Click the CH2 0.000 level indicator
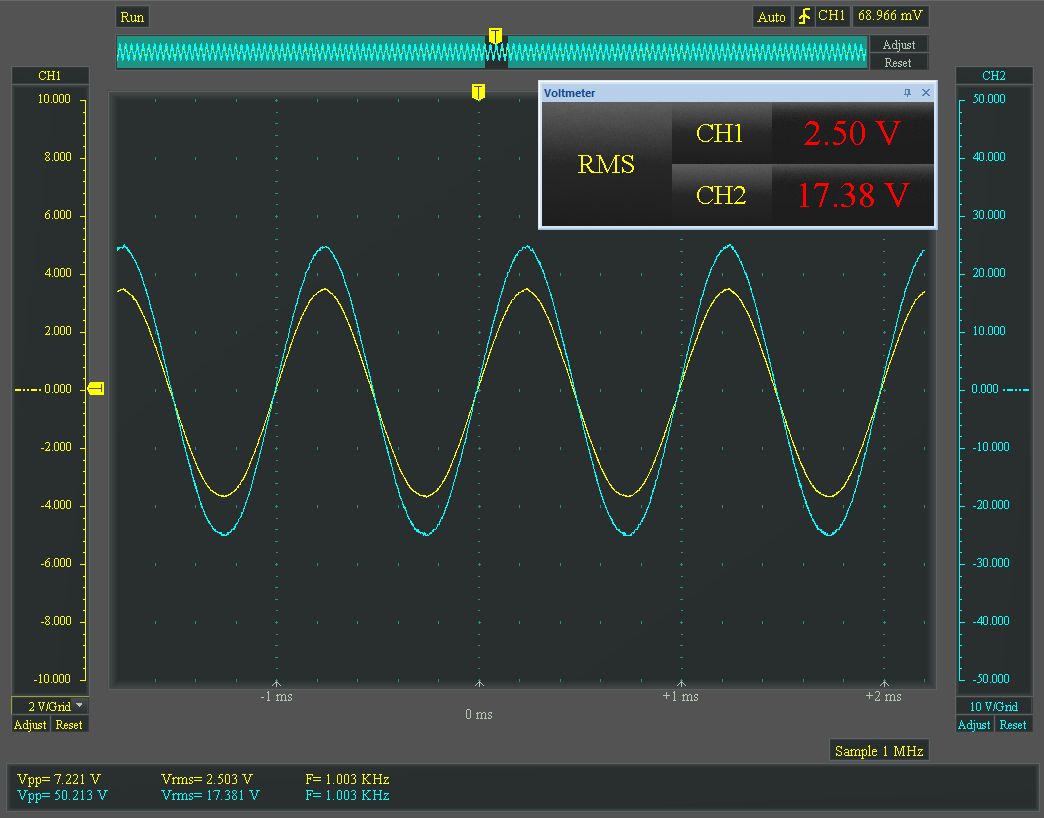The image size is (1044, 818). pyautogui.click(x=1000, y=389)
